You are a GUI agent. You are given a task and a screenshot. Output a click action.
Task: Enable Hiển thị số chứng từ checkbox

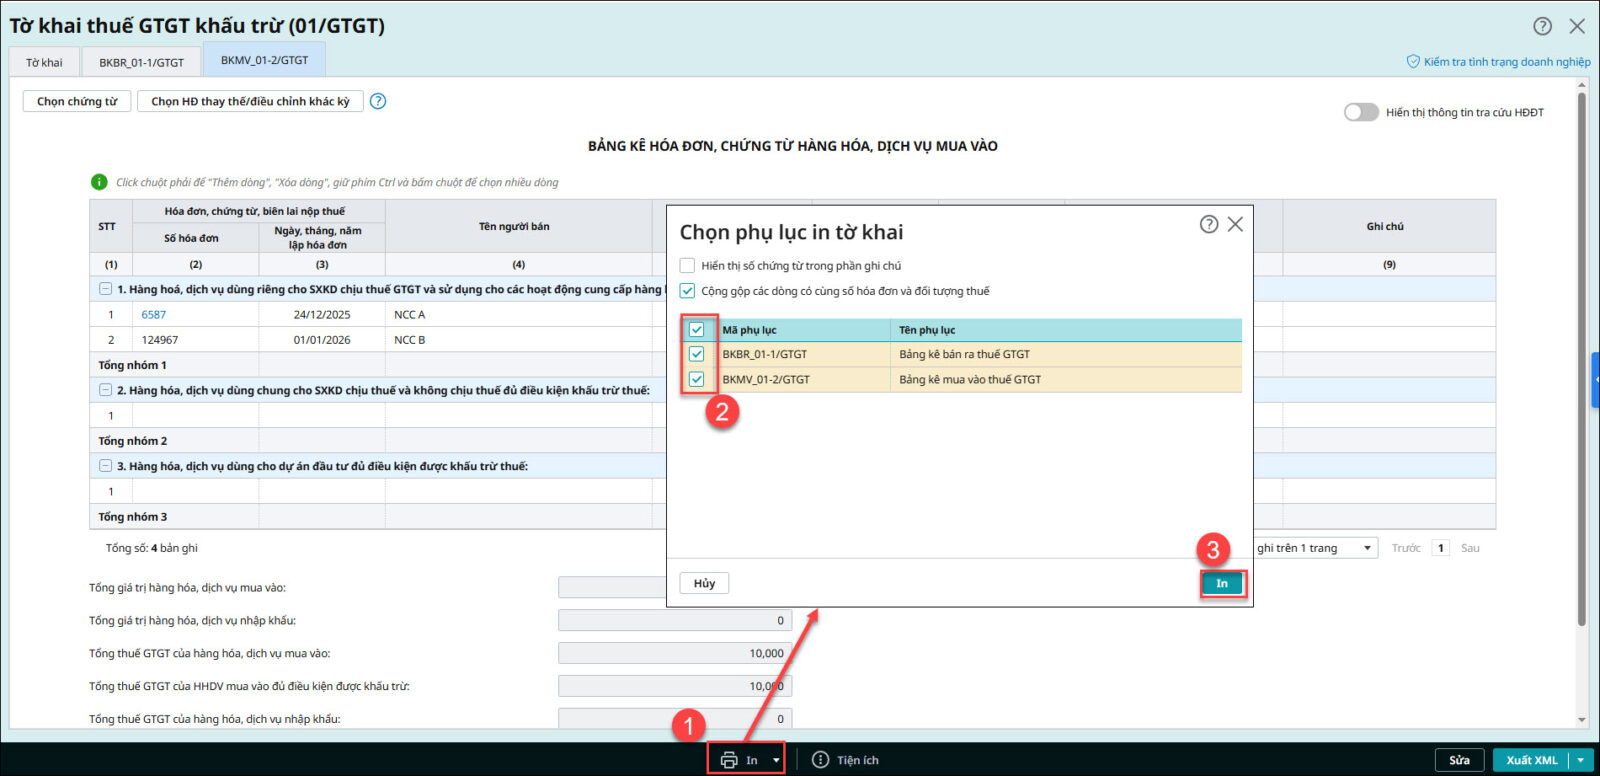coord(687,266)
